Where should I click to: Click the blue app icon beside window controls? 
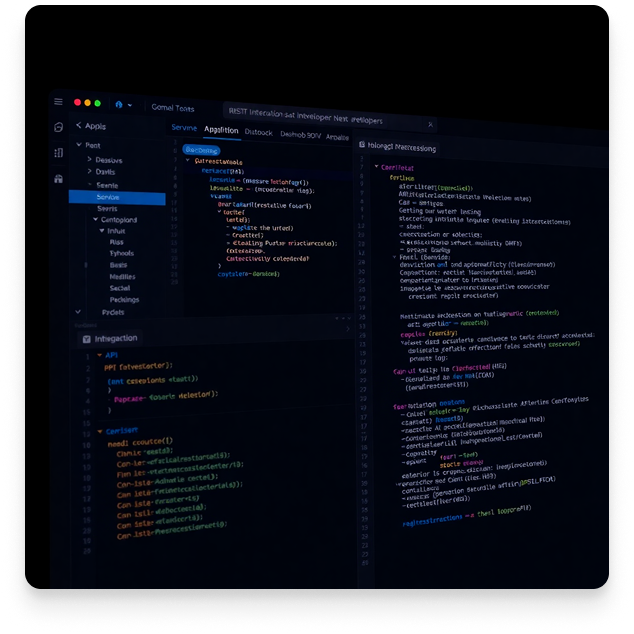[x=120, y=103]
